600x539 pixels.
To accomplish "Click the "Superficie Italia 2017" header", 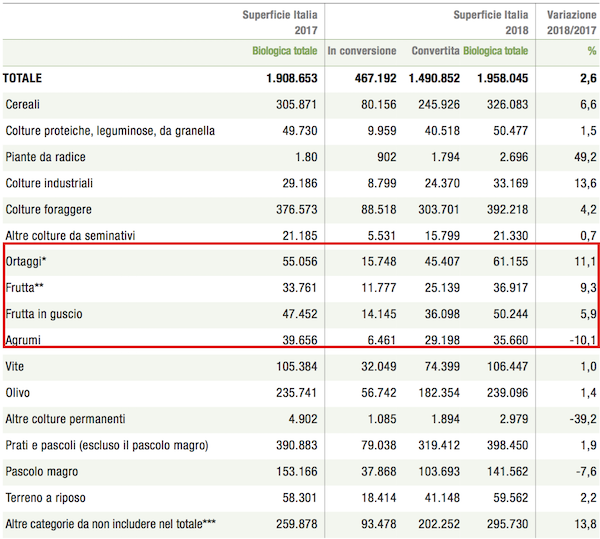I will (279, 22).
